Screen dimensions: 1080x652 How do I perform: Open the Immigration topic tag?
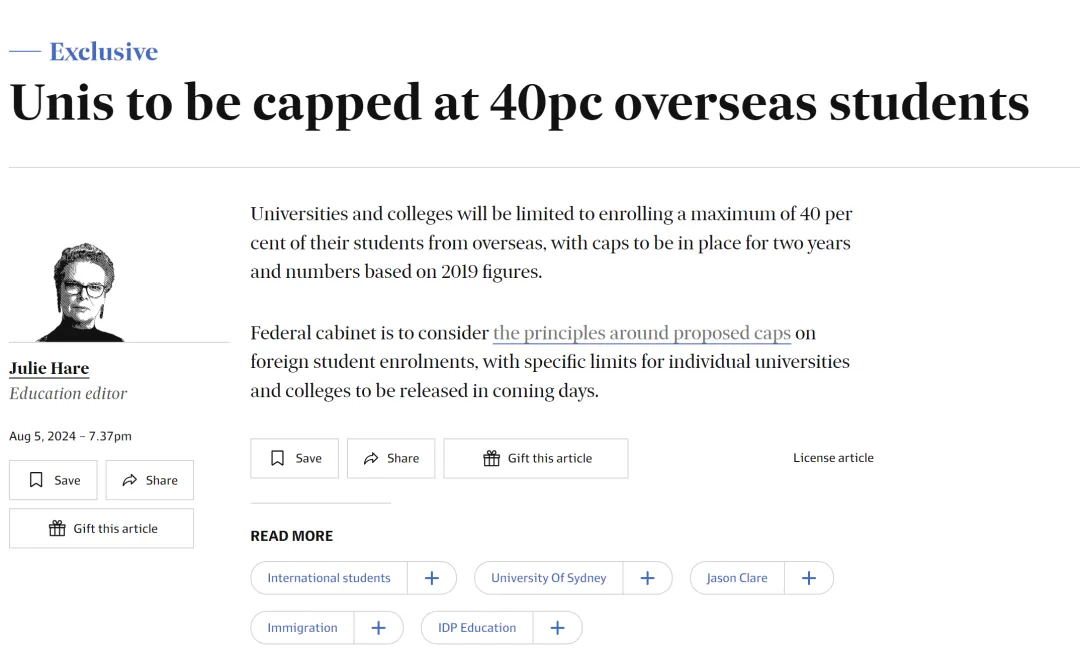point(302,627)
